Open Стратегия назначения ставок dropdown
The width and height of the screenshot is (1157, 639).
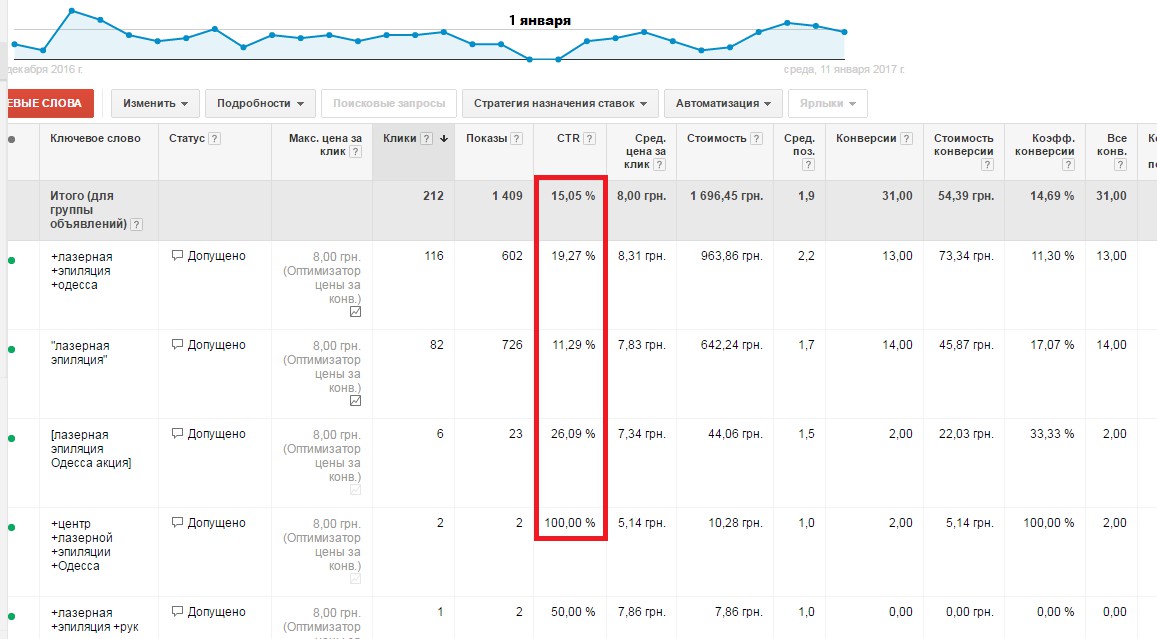coord(560,103)
